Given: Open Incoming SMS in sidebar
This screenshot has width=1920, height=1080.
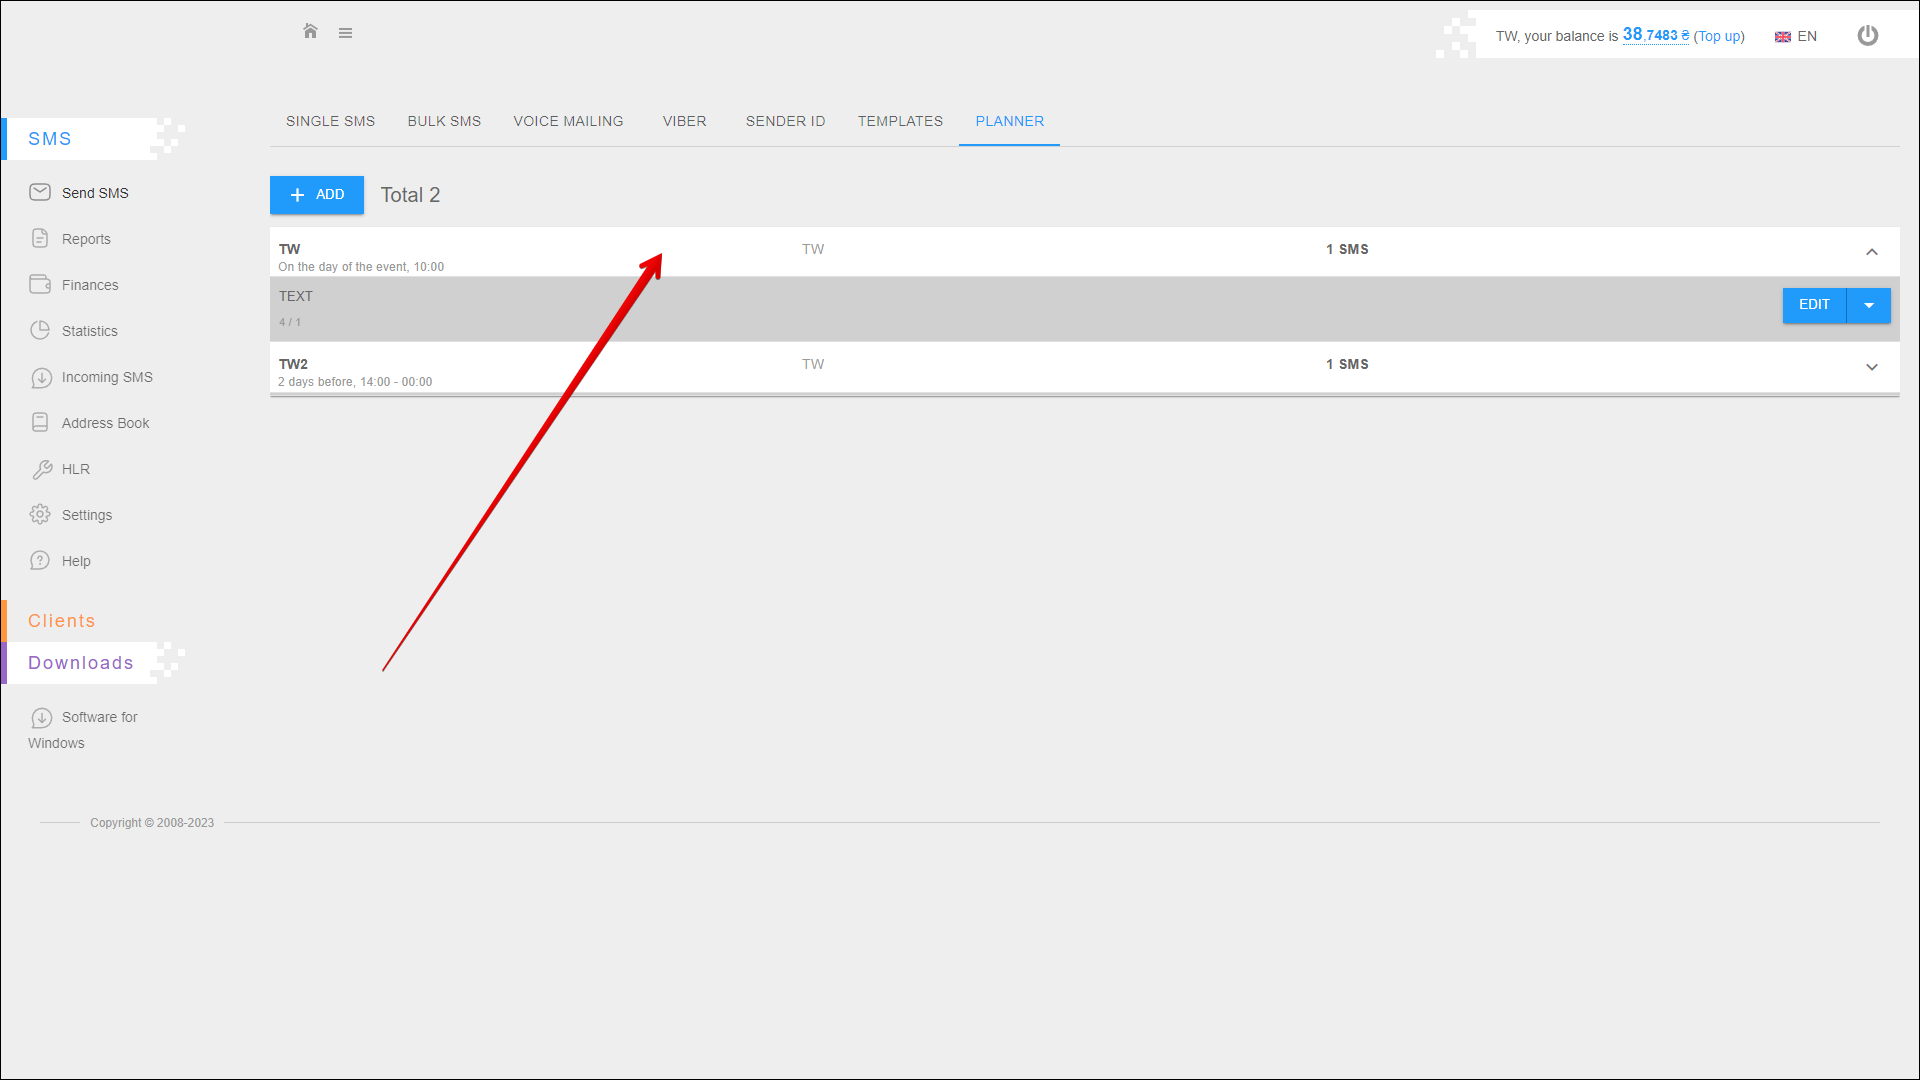Looking at the screenshot, I should (x=106, y=377).
